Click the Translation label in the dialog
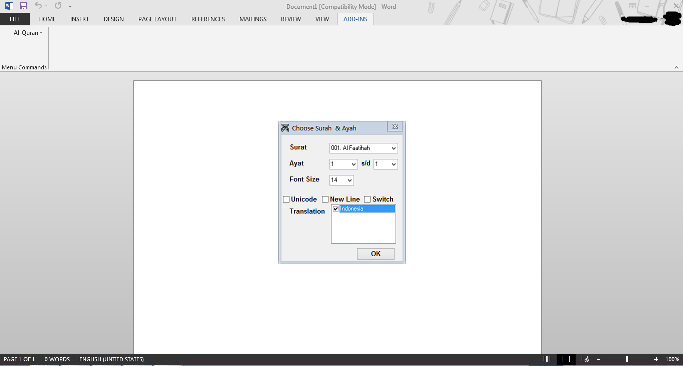 pos(307,211)
